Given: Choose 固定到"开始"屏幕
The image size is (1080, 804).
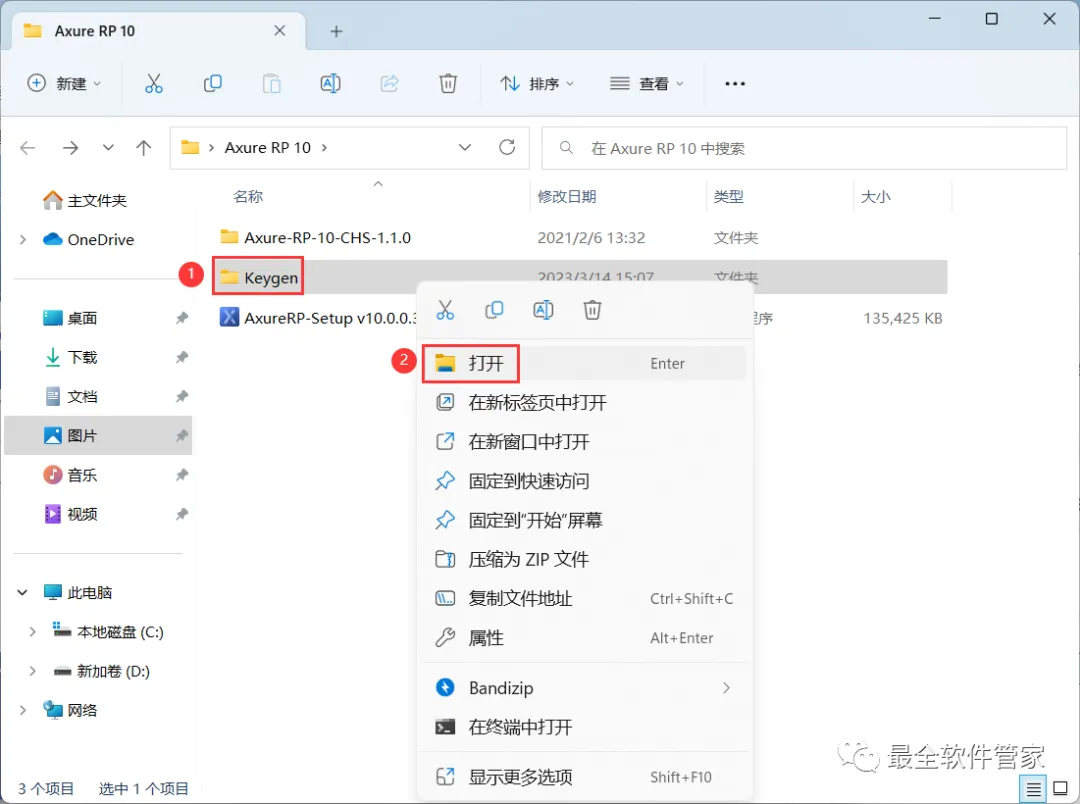Looking at the screenshot, I should [x=585, y=520].
